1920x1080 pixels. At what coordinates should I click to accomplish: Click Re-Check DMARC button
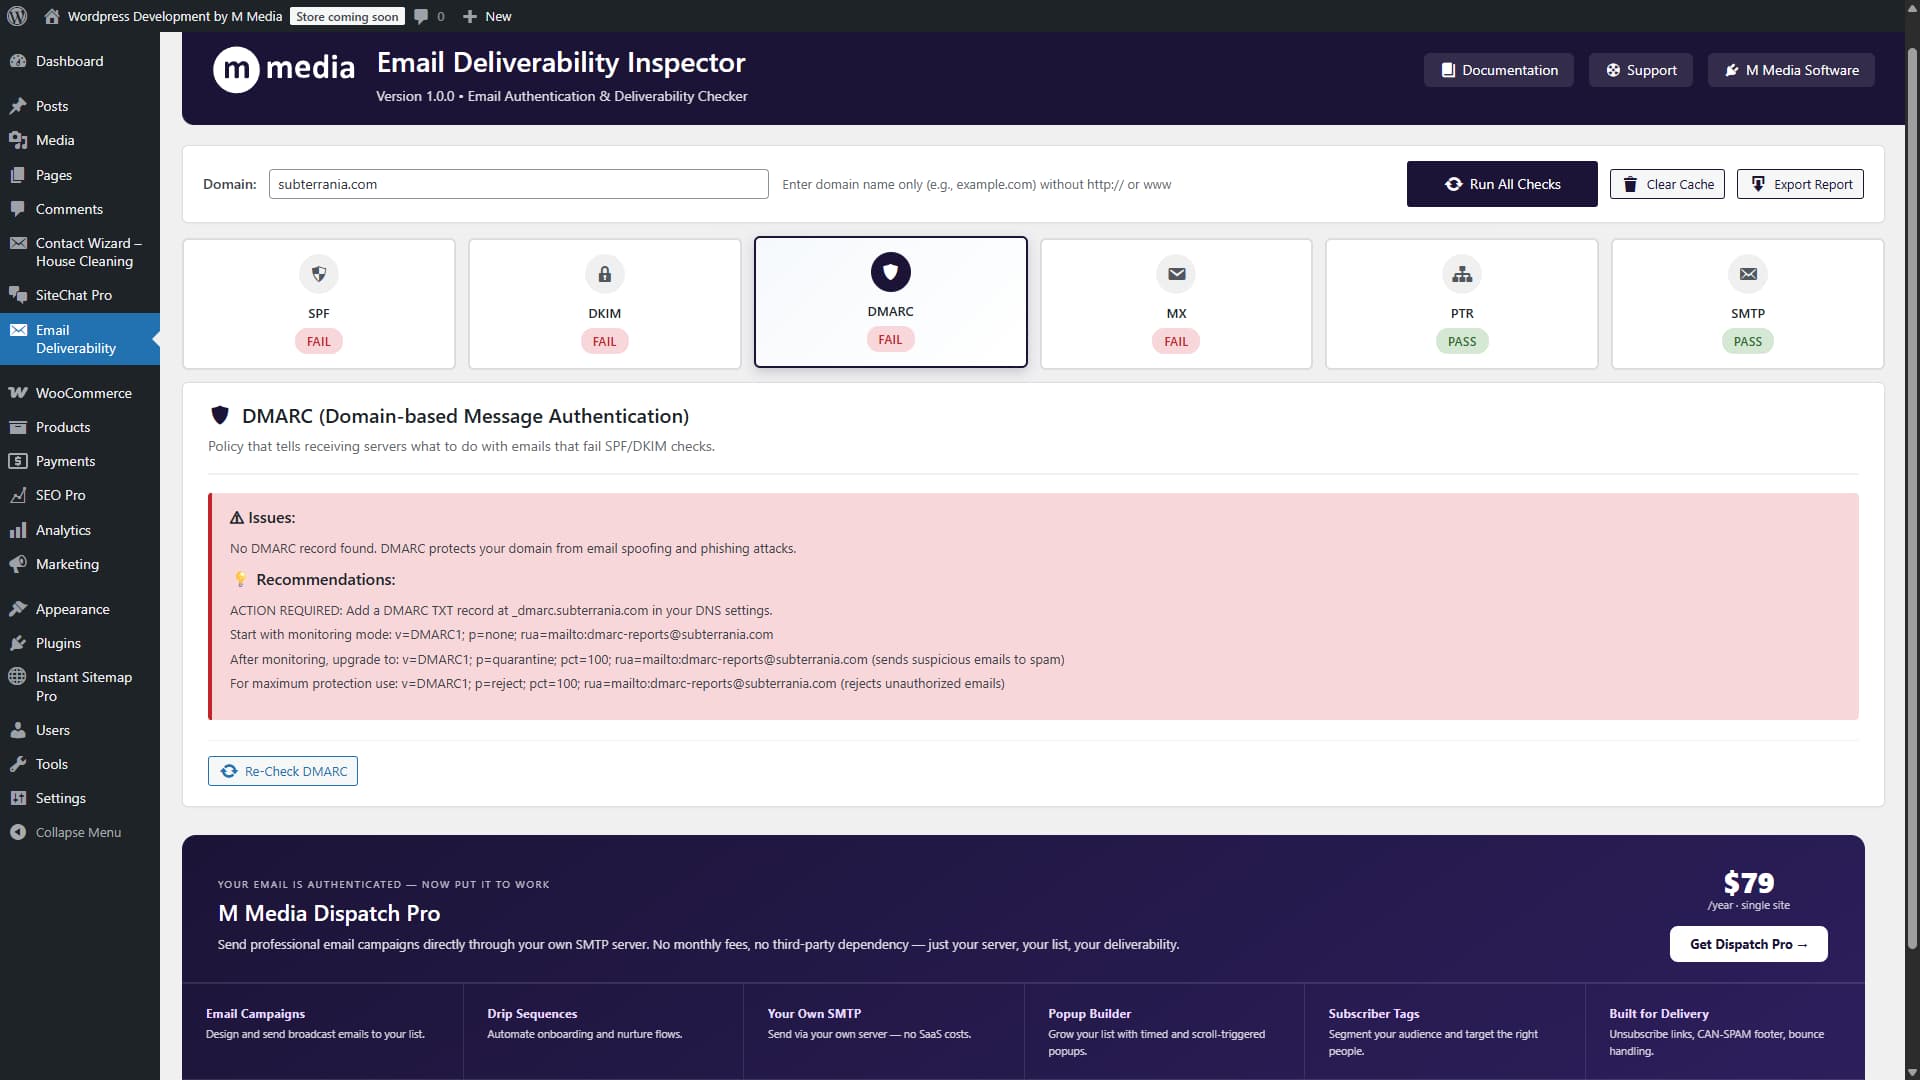[283, 771]
